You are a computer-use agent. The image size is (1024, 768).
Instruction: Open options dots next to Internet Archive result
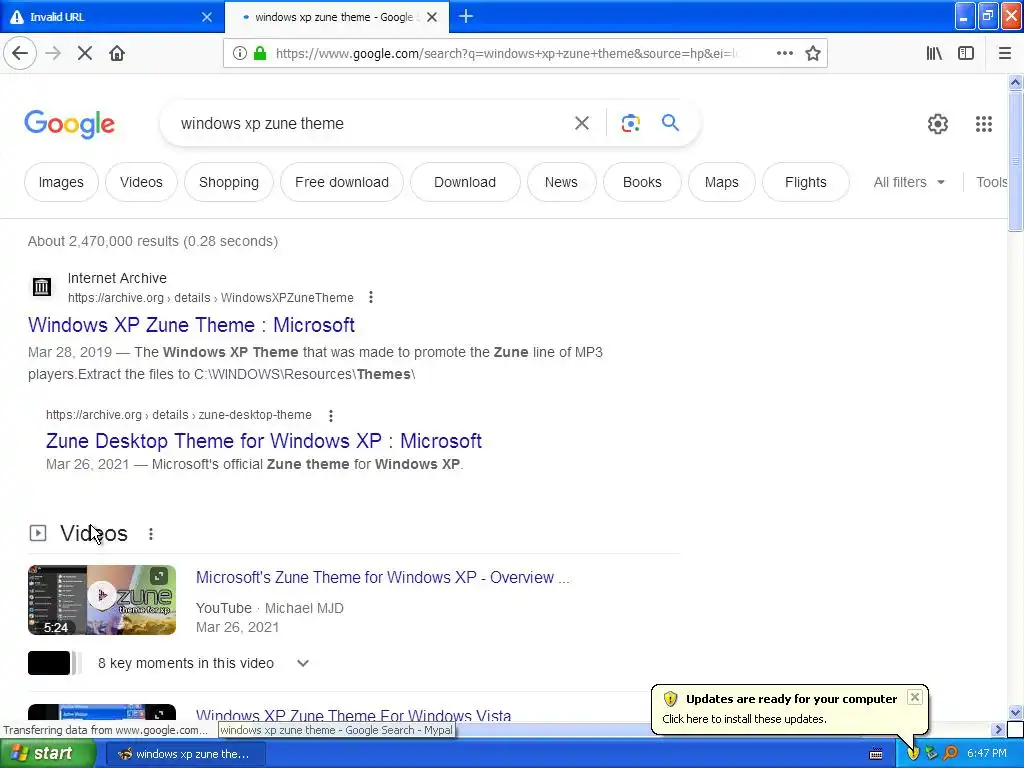371,297
